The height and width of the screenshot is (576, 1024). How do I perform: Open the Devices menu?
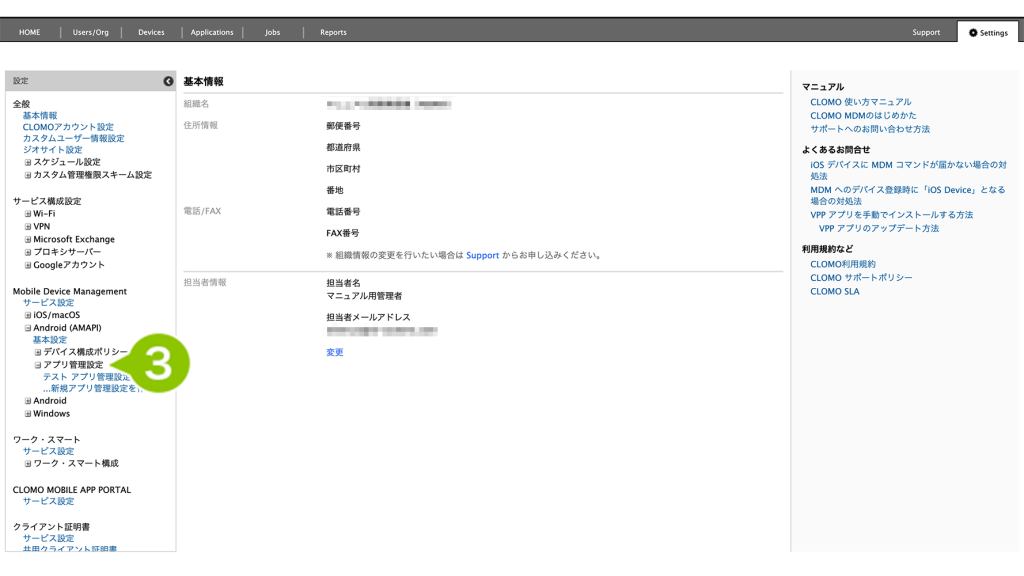click(151, 32)
